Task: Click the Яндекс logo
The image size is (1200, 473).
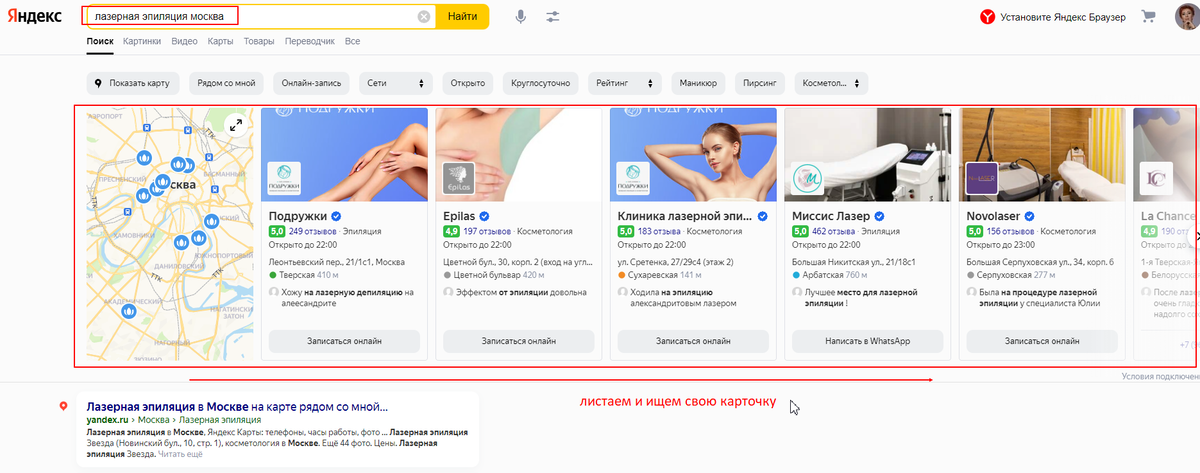Action: (x=35, y=18)
